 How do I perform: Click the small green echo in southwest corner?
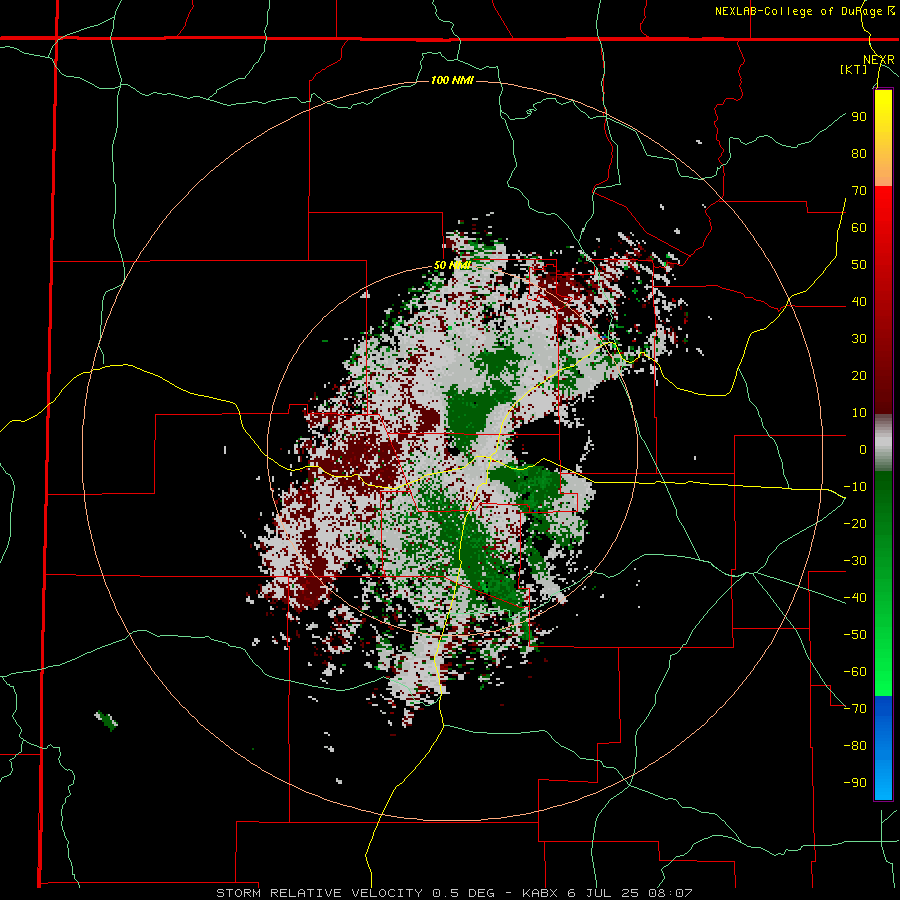coord(107,720)
